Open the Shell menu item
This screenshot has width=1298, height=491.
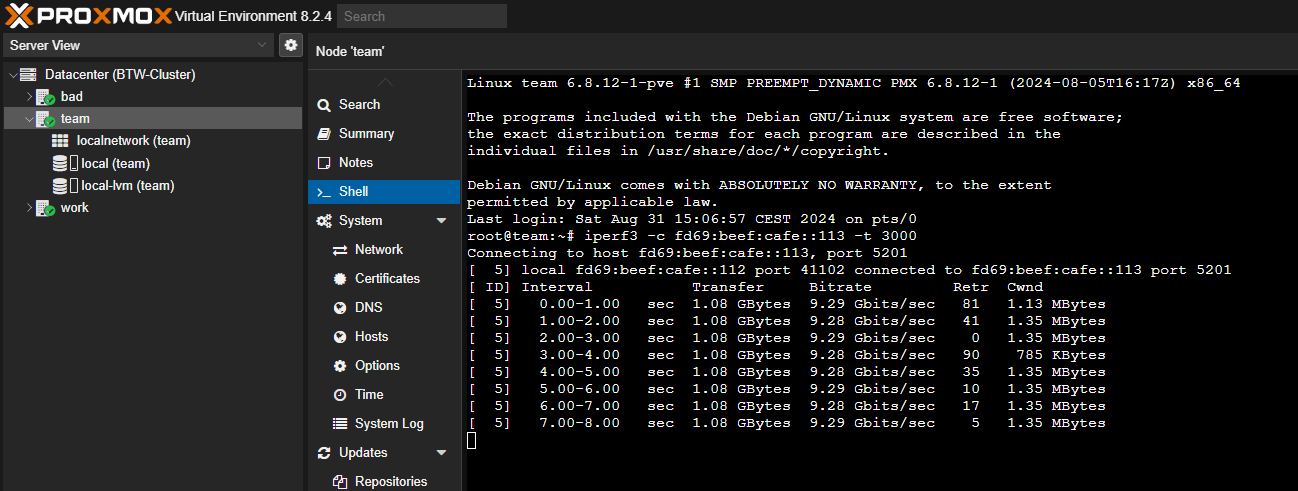coord(384,191)
